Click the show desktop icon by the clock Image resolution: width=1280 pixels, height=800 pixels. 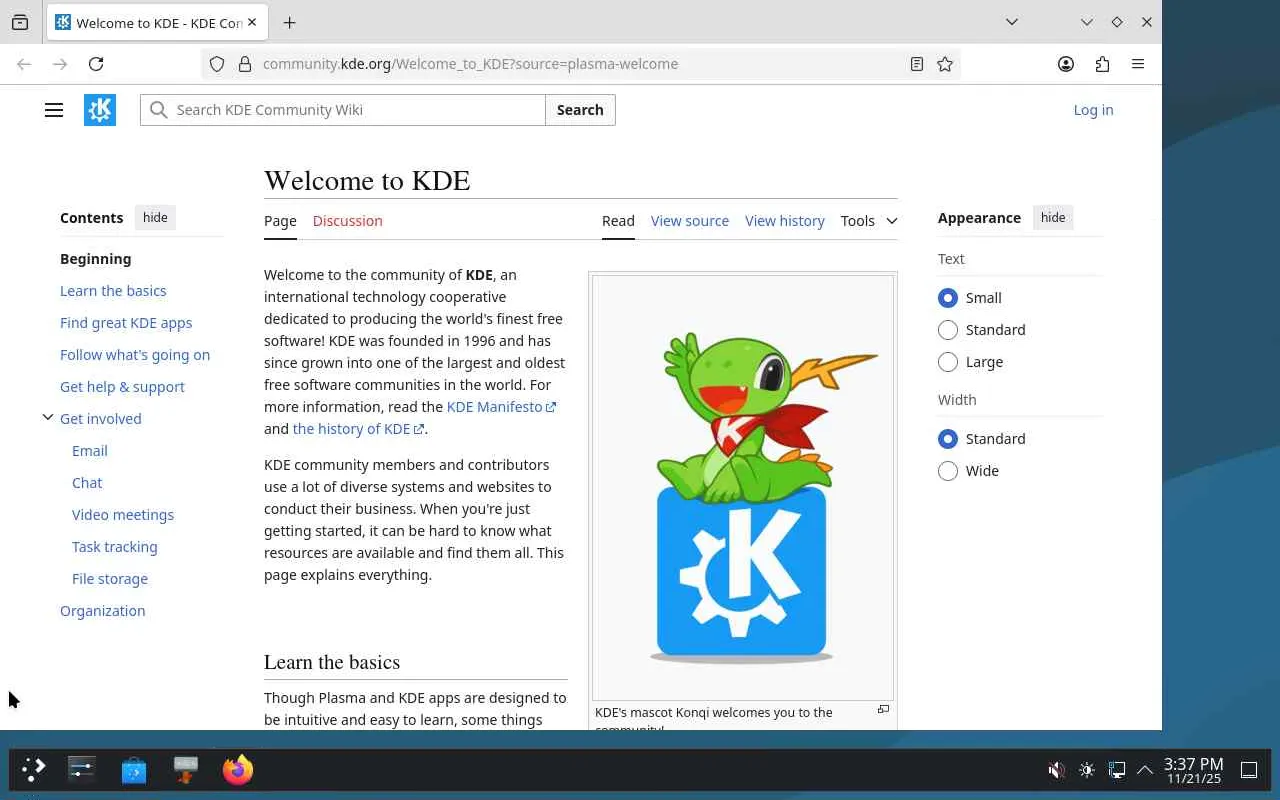(1249, 770)
